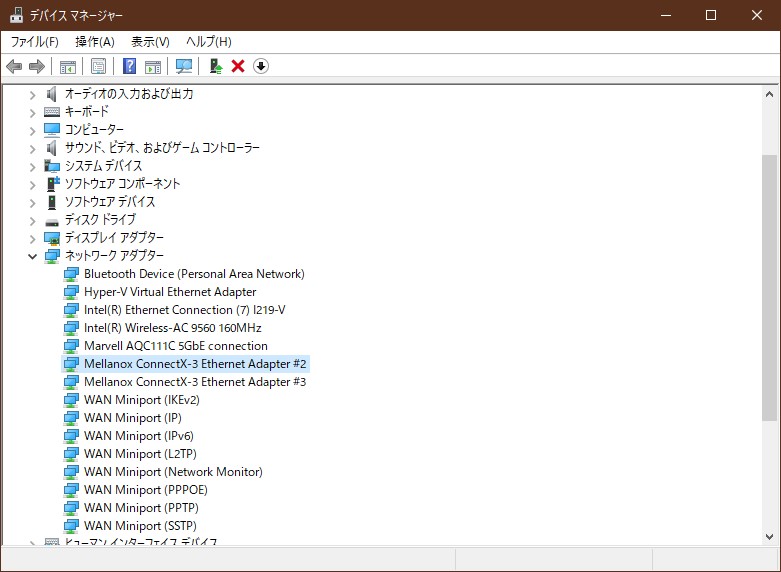Select Hyper-V Virtual Ethernet Adapter label
The height and width of the screenshot is (572, 781).
tap(170, 291)
